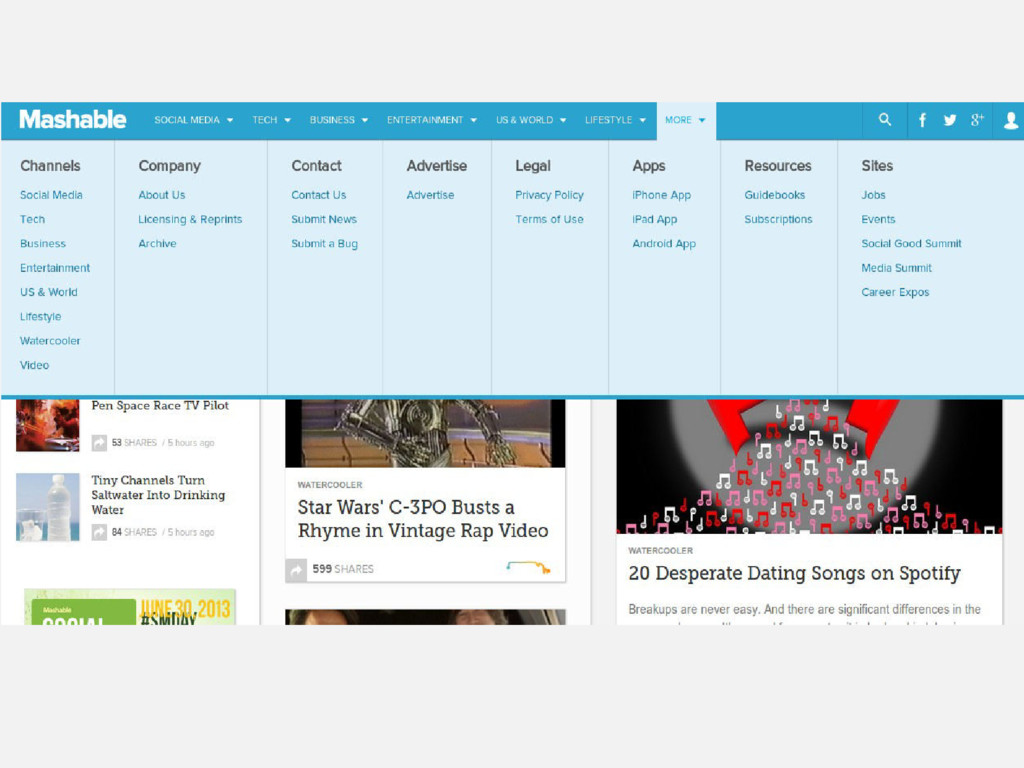1024x768 pixels.
Task: Open the iPad App link
Action: pos(654,219)
